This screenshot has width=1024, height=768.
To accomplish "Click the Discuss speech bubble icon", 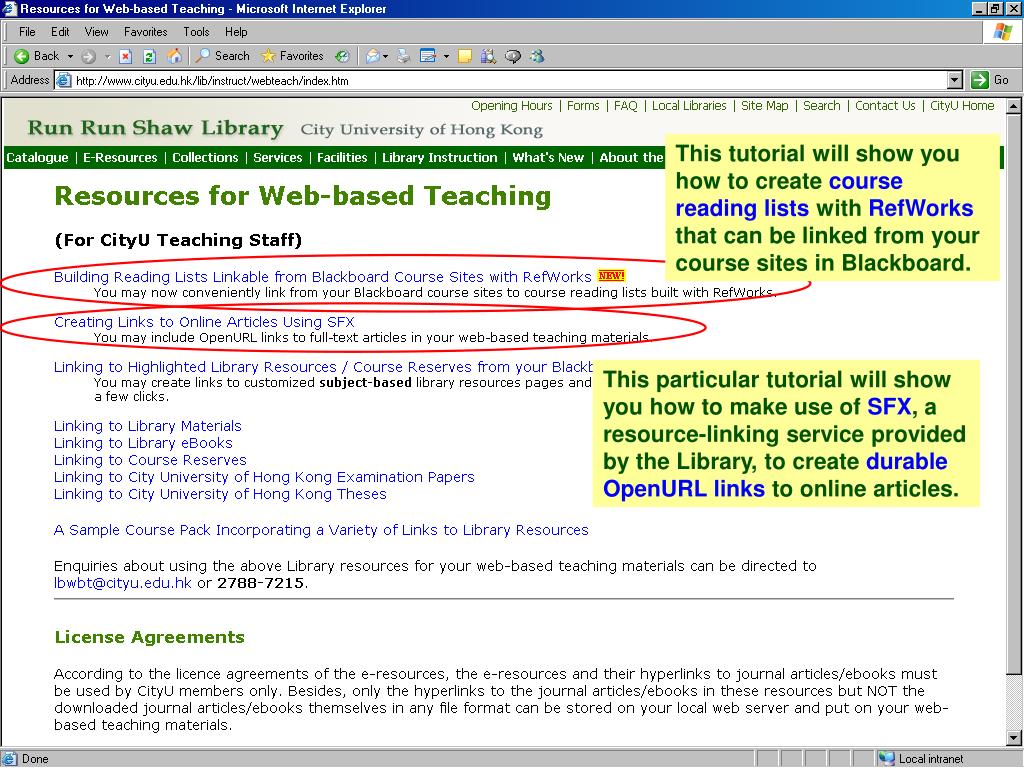I will [x=513, y=57].
